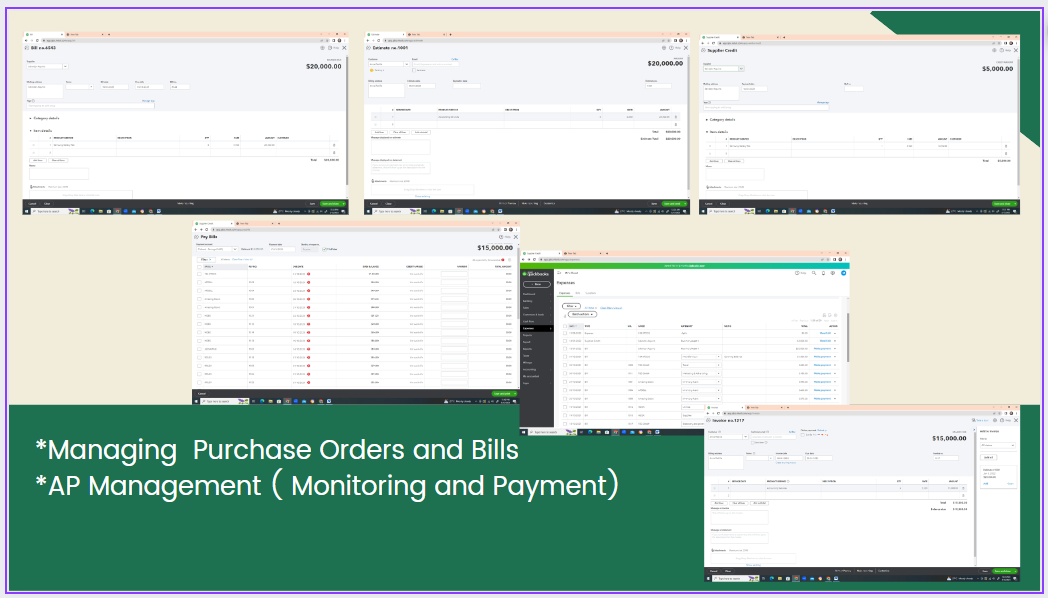
Task: Expand Item details section in Supplier Credit window
Action: (719, 132)
